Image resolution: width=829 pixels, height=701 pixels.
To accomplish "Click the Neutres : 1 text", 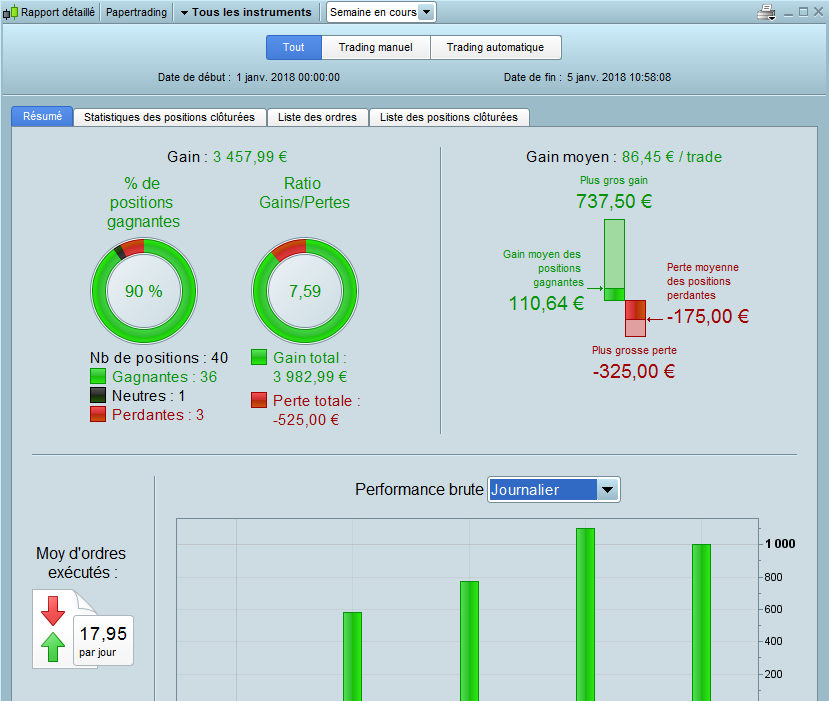I will click(149, 396).
